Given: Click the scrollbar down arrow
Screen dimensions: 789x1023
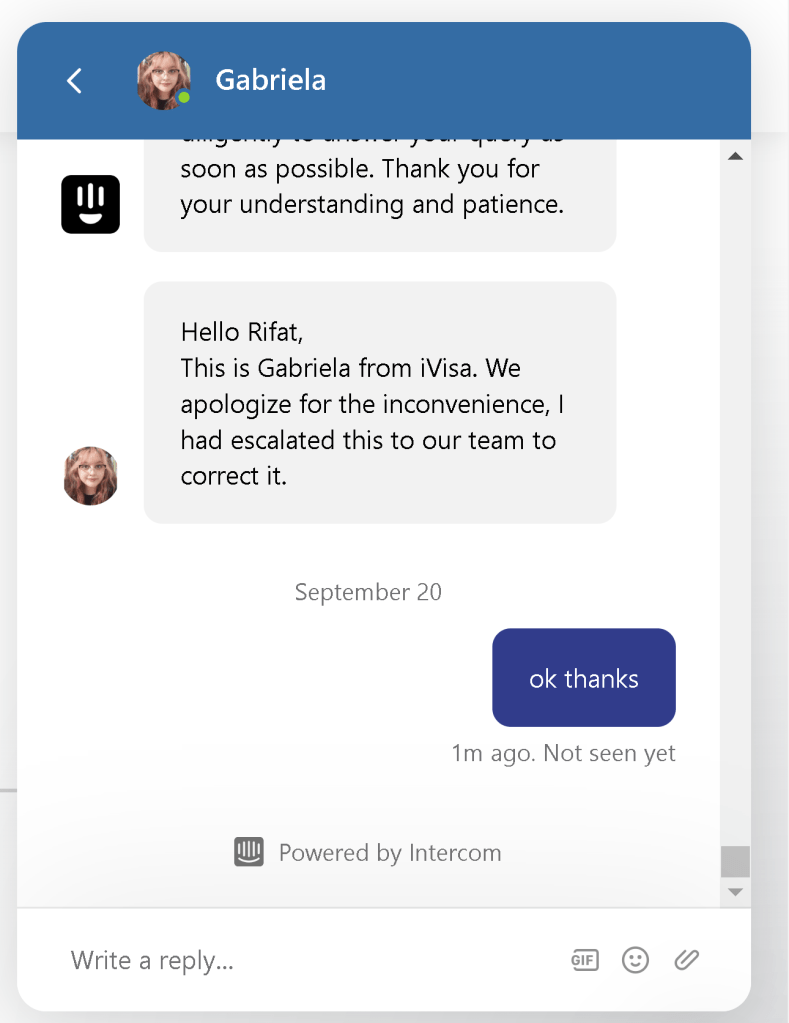Looking at the screenshot, I should pos(735,892).
